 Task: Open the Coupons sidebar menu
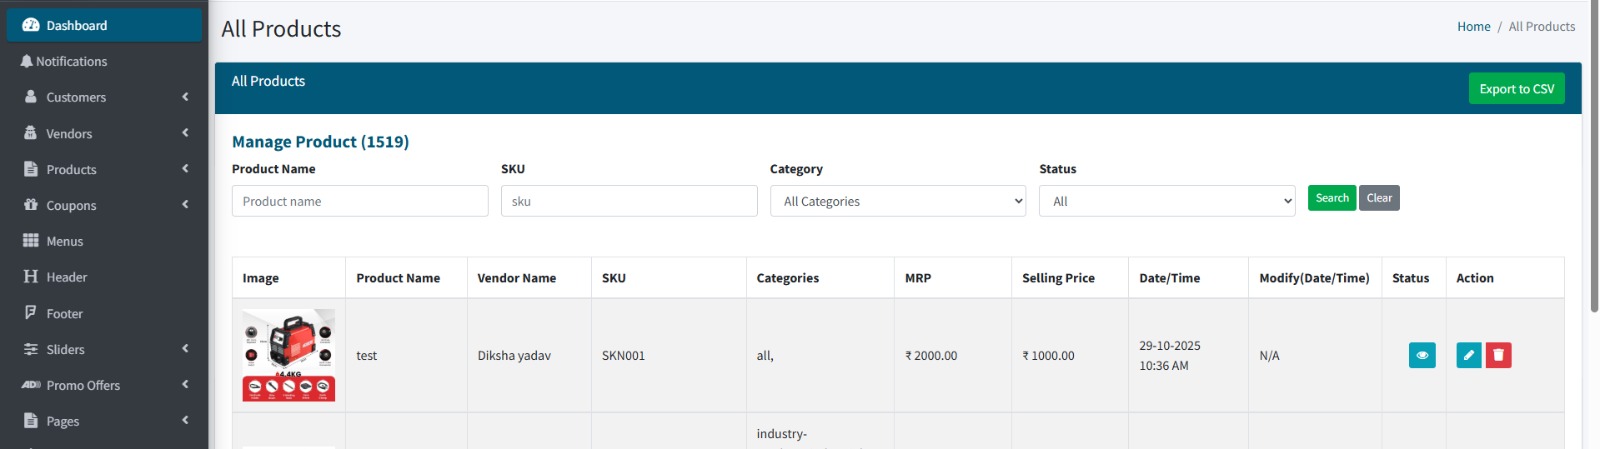tap(71, 205)
